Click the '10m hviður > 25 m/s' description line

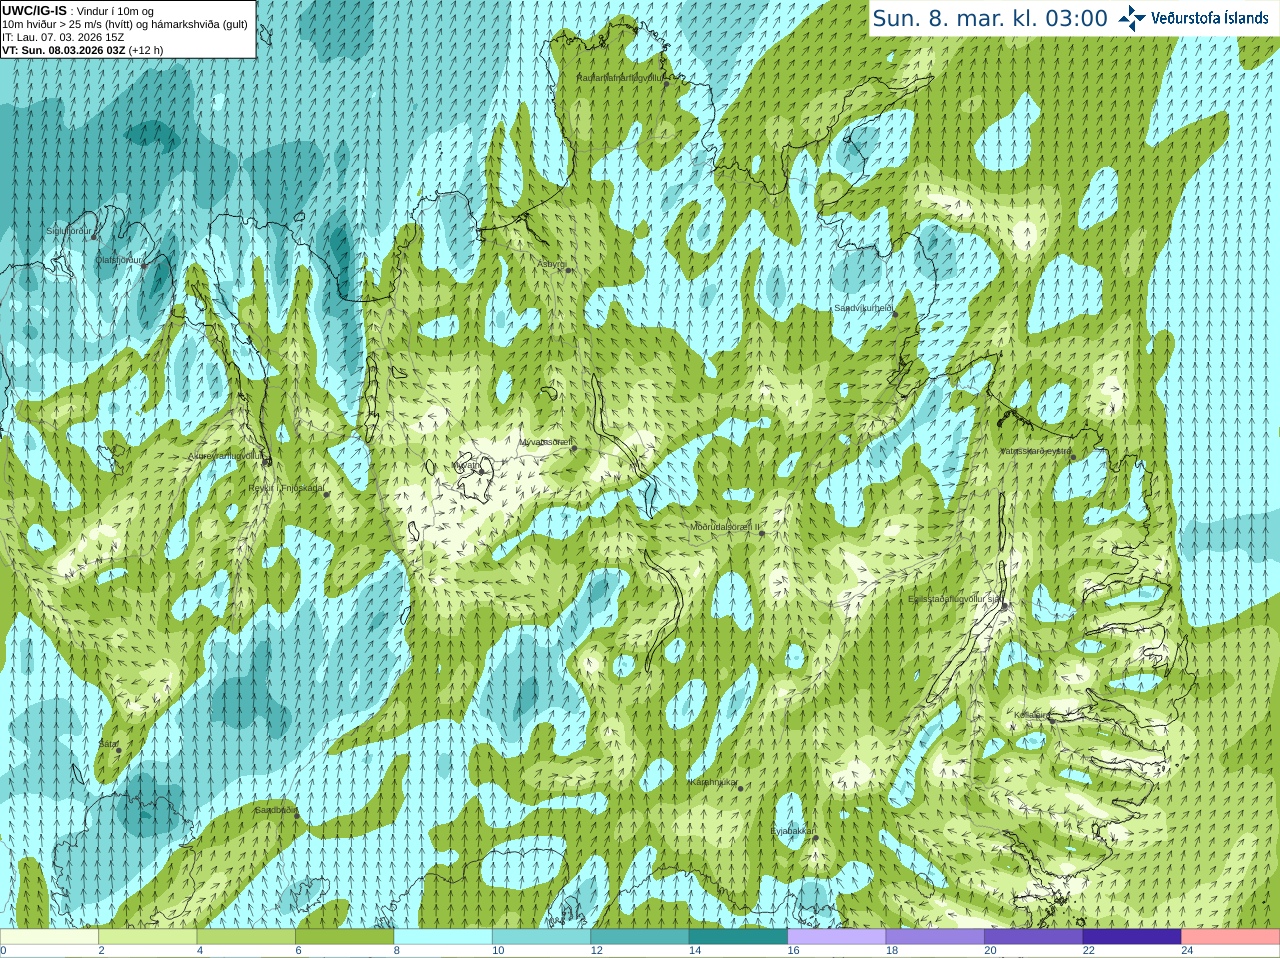pos(125,24)
